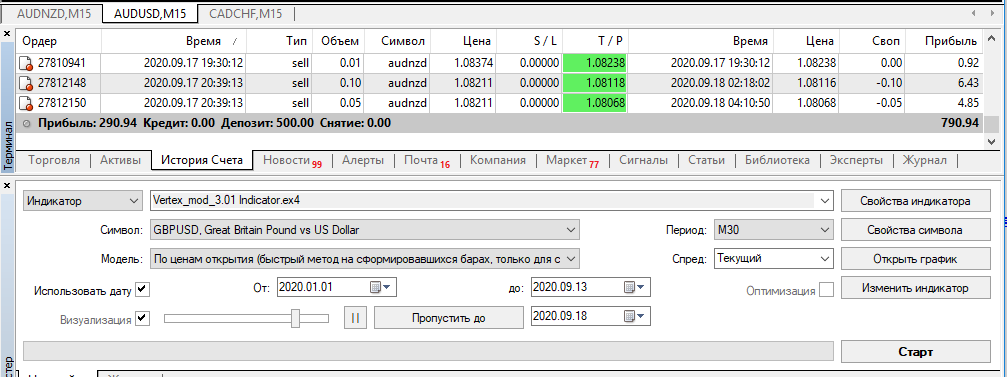This screenshot has height=377, width=1007.
Task: Click T/P cell 1.08068
Action: 595,103
